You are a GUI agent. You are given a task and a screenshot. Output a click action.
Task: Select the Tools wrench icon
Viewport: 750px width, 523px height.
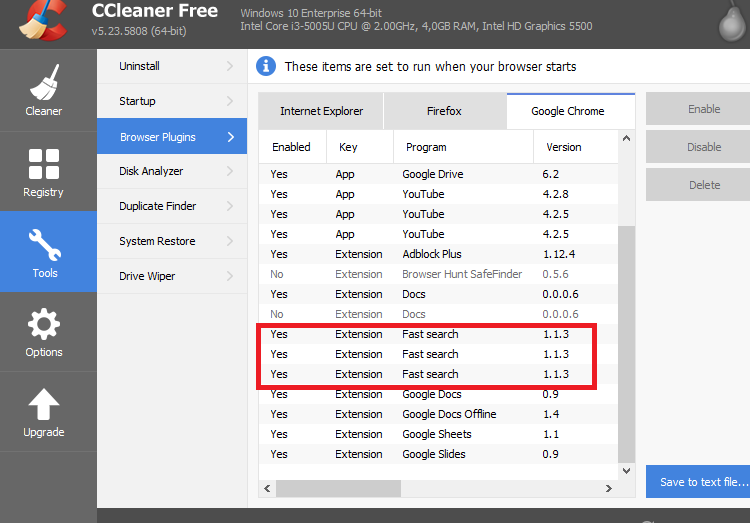click(x=44, y=245)
